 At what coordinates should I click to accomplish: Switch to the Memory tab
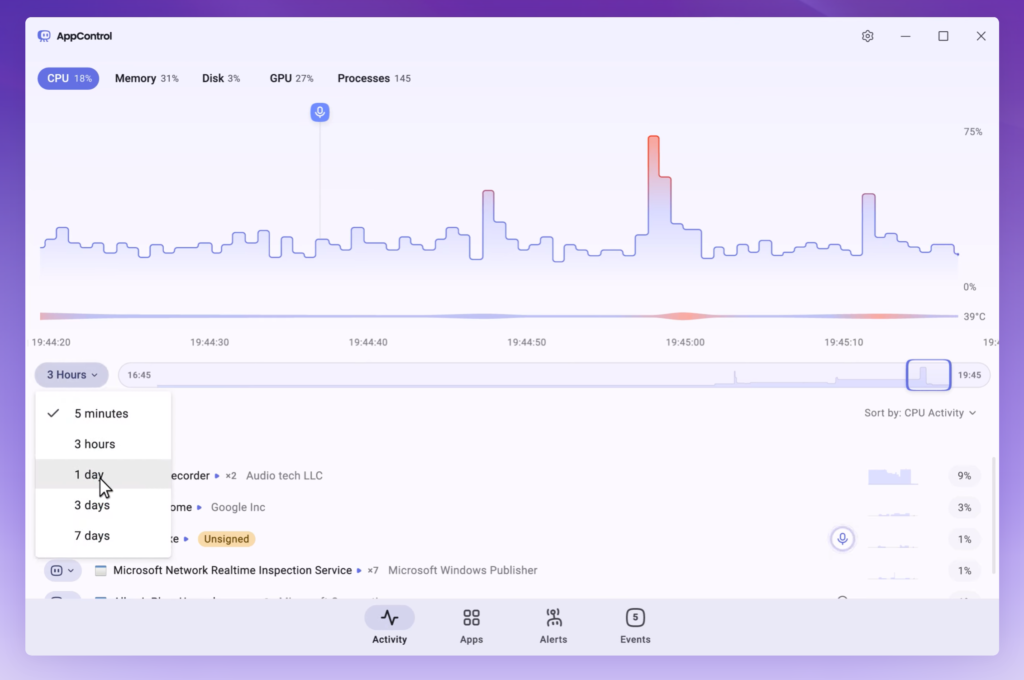click(x=146, y=78)
